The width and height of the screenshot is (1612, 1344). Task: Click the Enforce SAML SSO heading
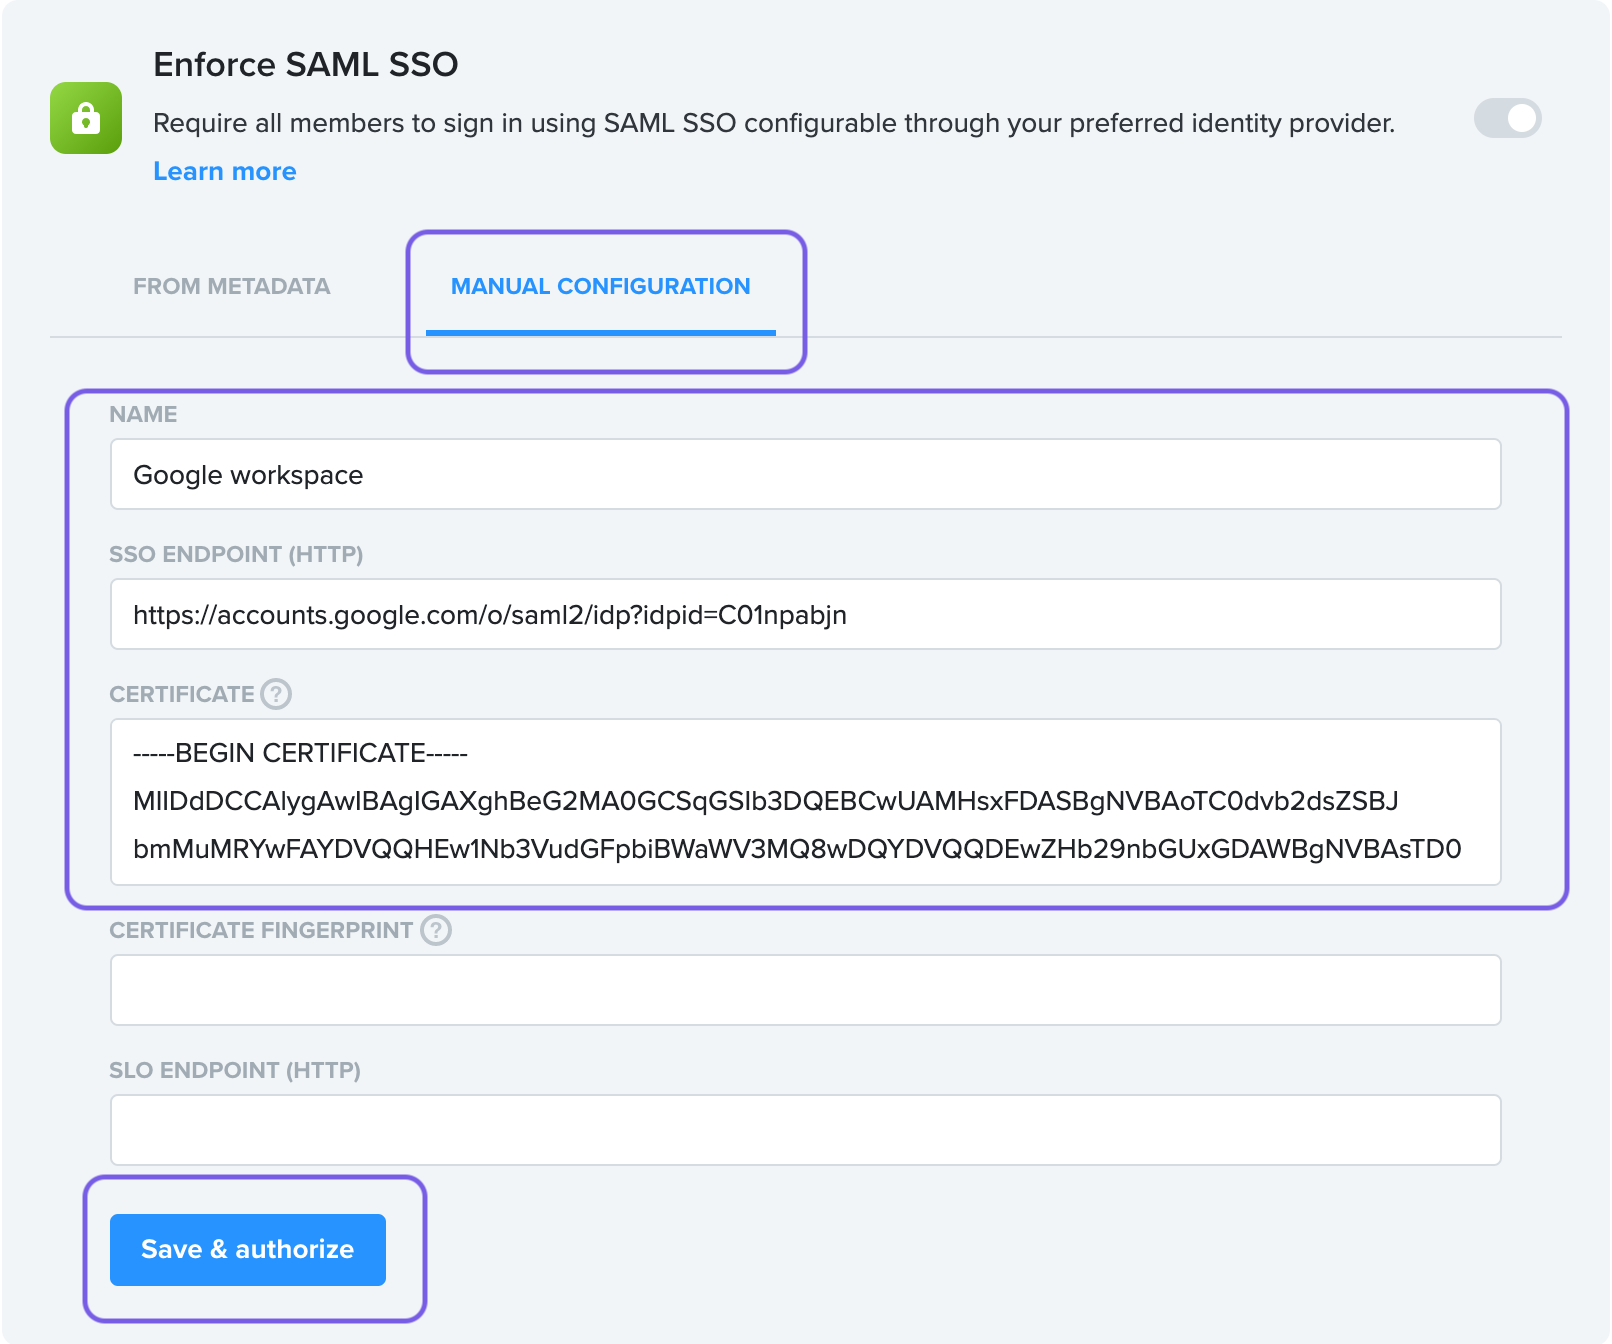pos(306,64)
